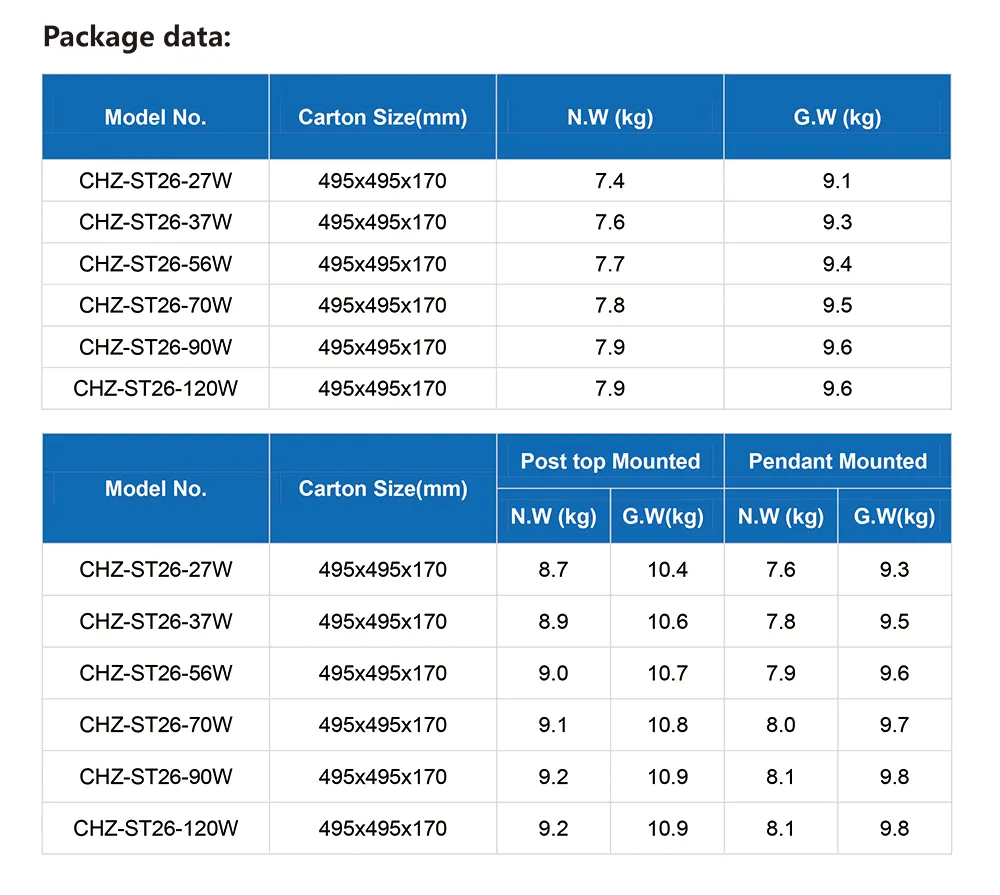The width and height of the screenshot is (1000, 895).
Task: Click the N.W (kg) header under Post top Mounted
Action: pos(553,517)
